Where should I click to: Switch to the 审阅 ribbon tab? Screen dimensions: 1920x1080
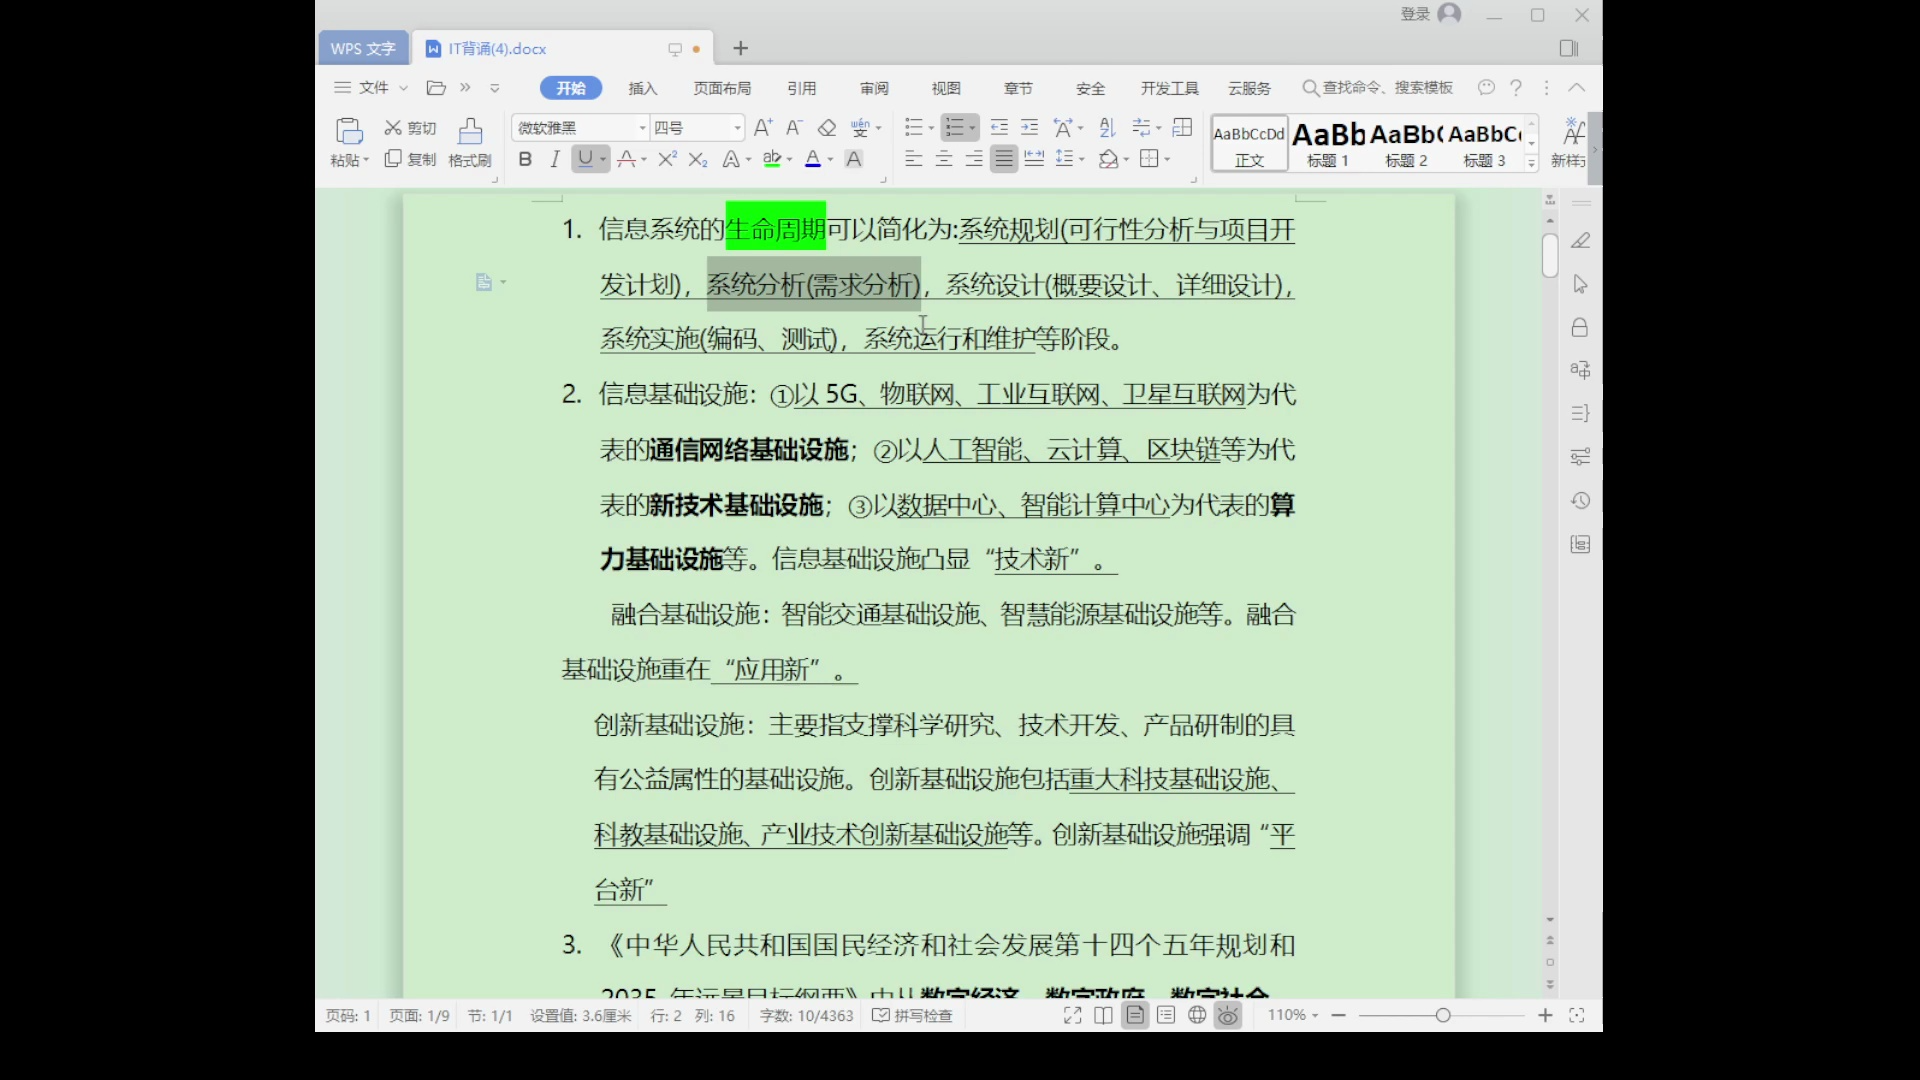(874, 88)
